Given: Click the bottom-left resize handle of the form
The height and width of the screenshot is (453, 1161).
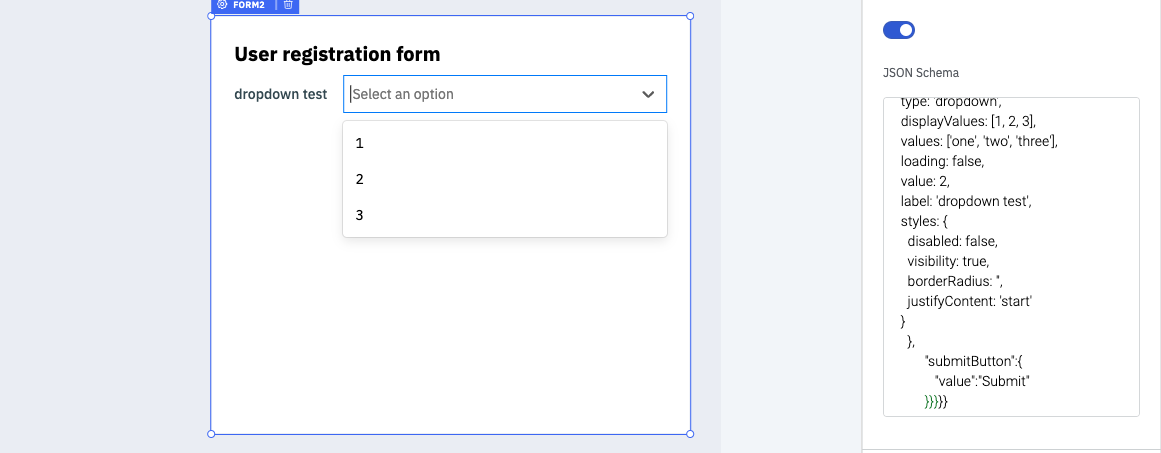Looking at the screenshot, I should pos(211,434).
